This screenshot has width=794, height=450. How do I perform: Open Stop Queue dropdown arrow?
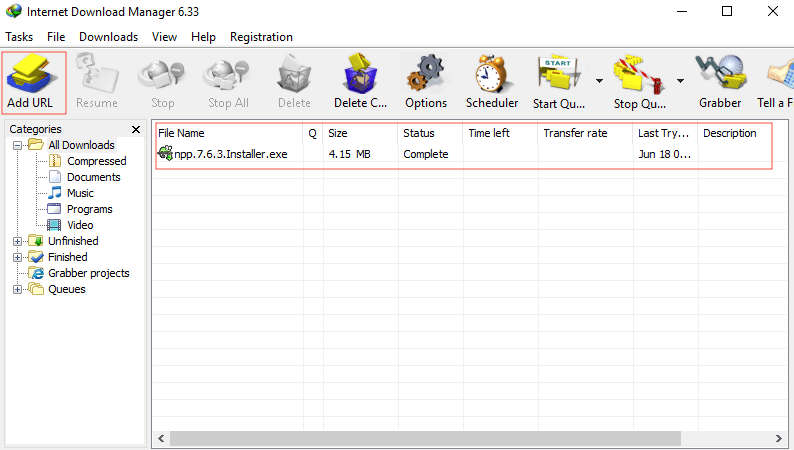tap(681, 80)
